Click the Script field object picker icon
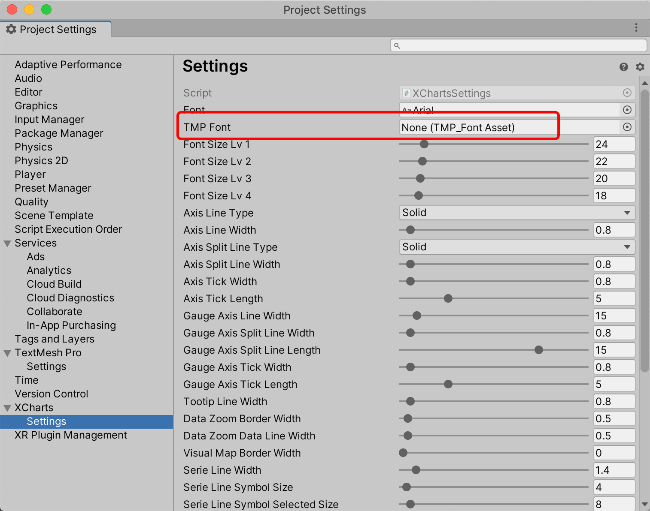The image size is (650, 511). point(627,93)
